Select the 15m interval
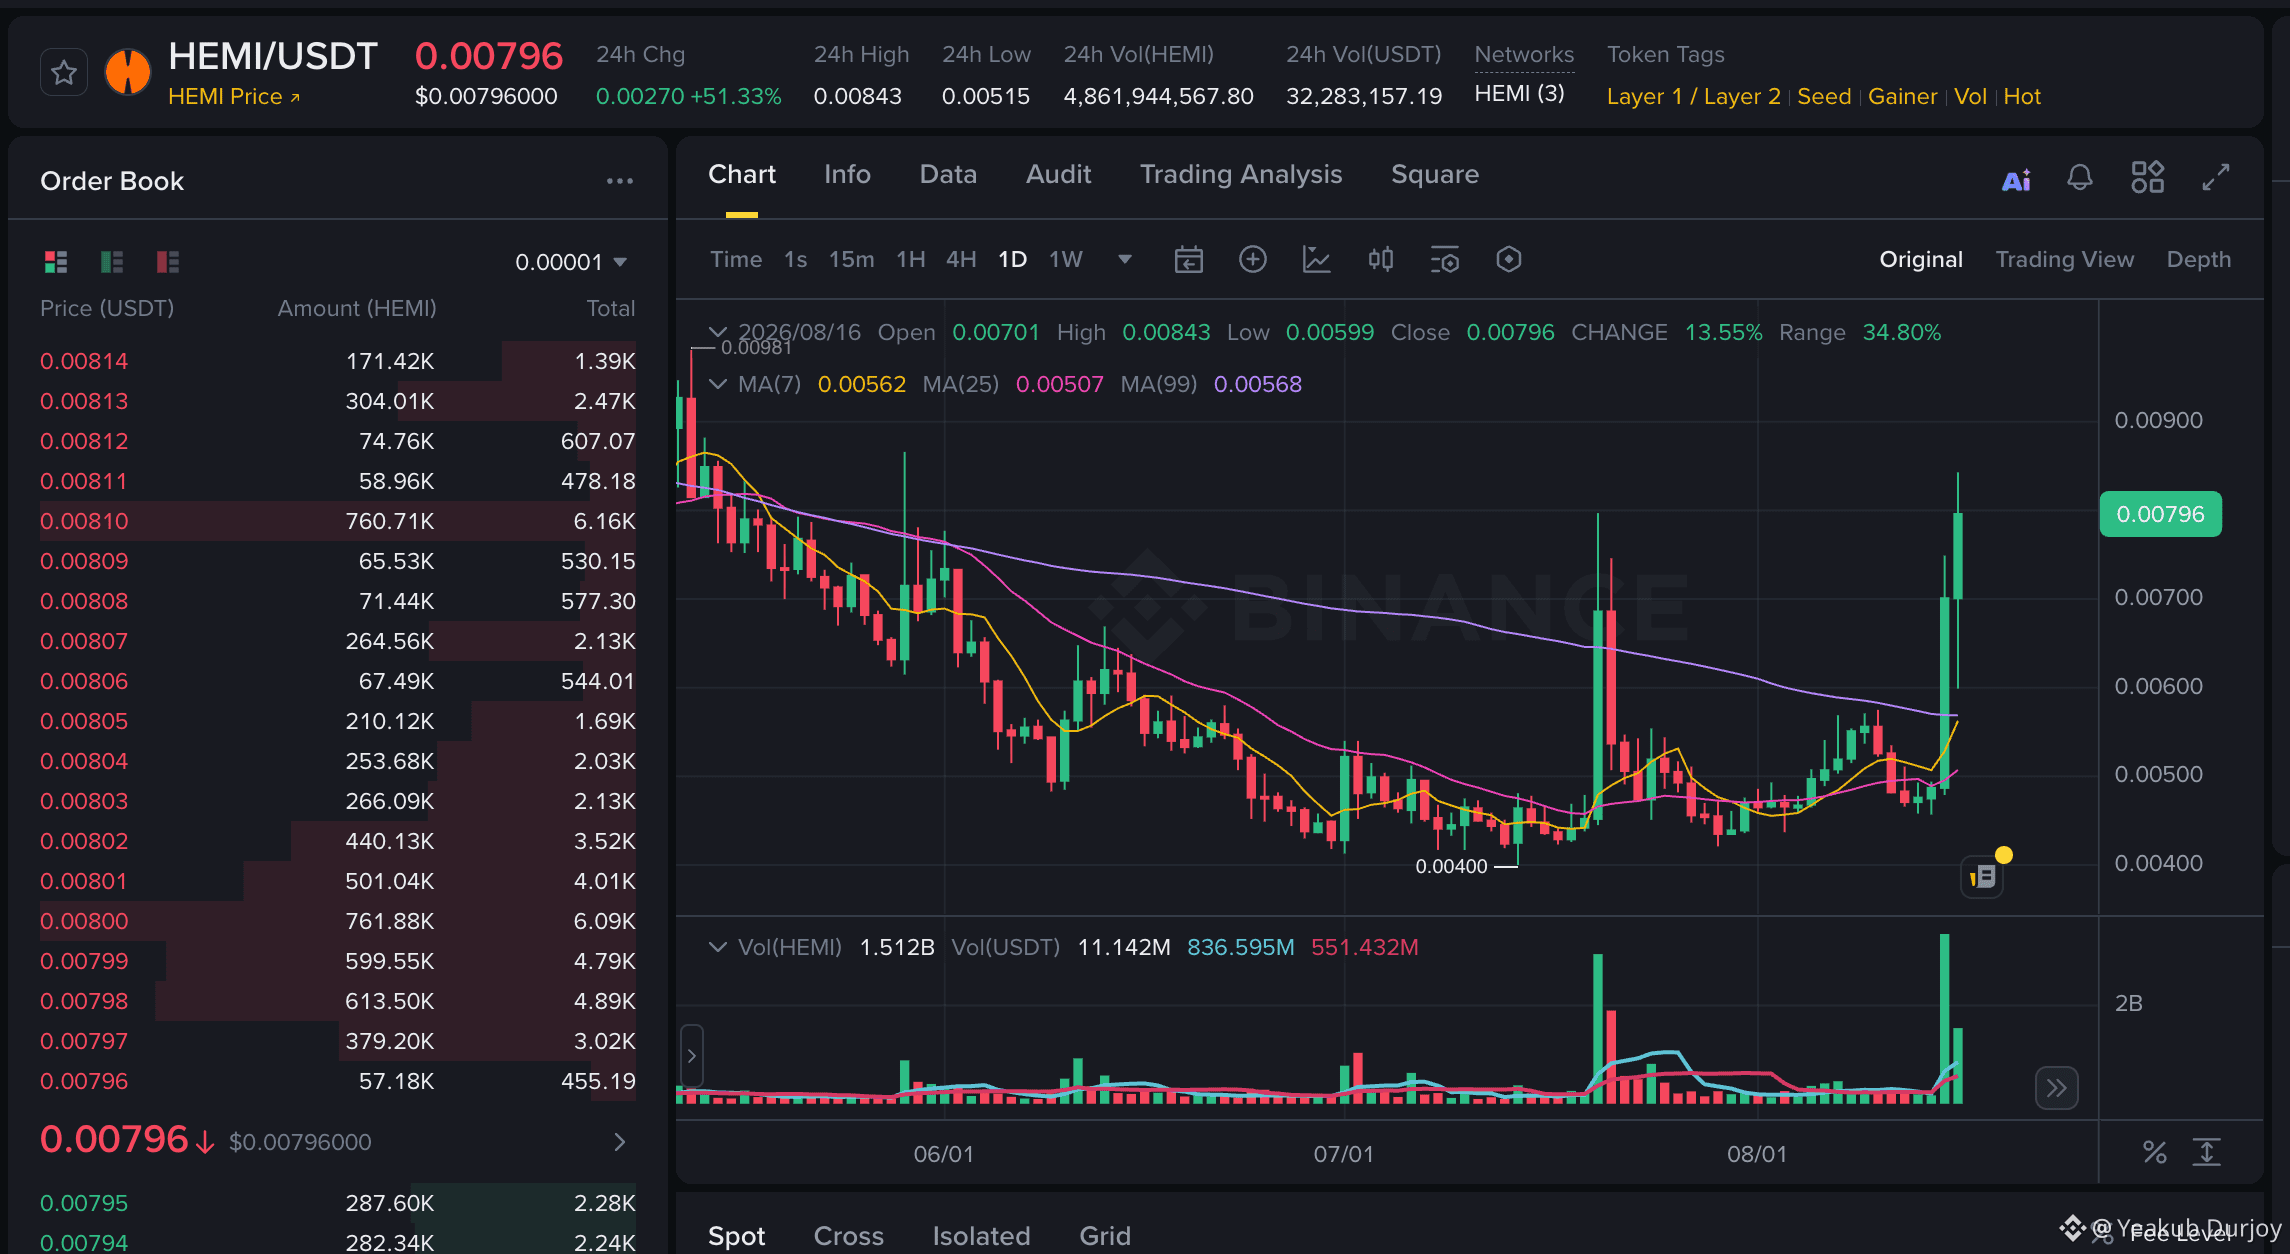This screenshot has width=2290, height=1254. click(851, 260)
